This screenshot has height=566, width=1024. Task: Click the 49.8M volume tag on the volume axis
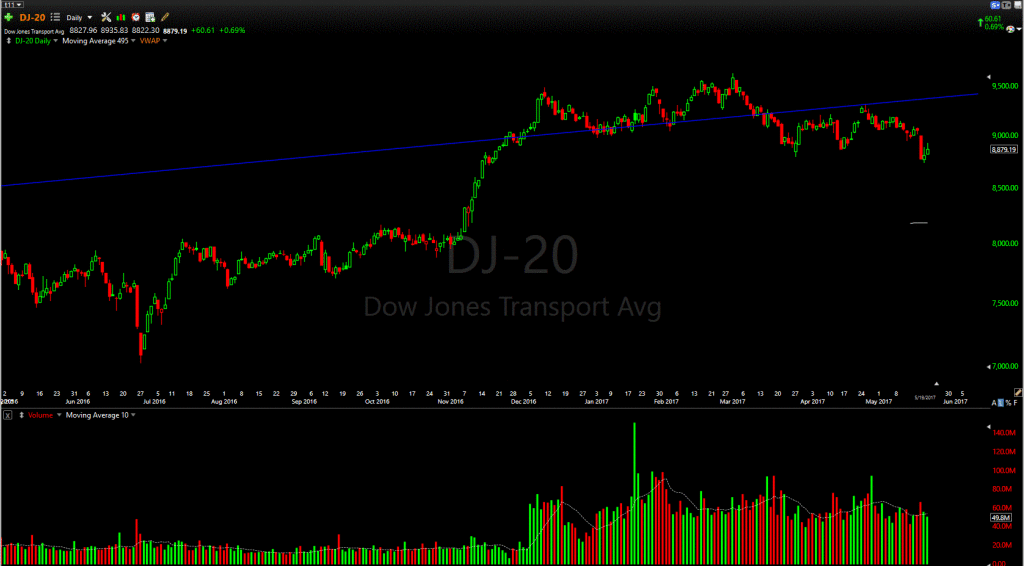click(x=1000, y=518)
